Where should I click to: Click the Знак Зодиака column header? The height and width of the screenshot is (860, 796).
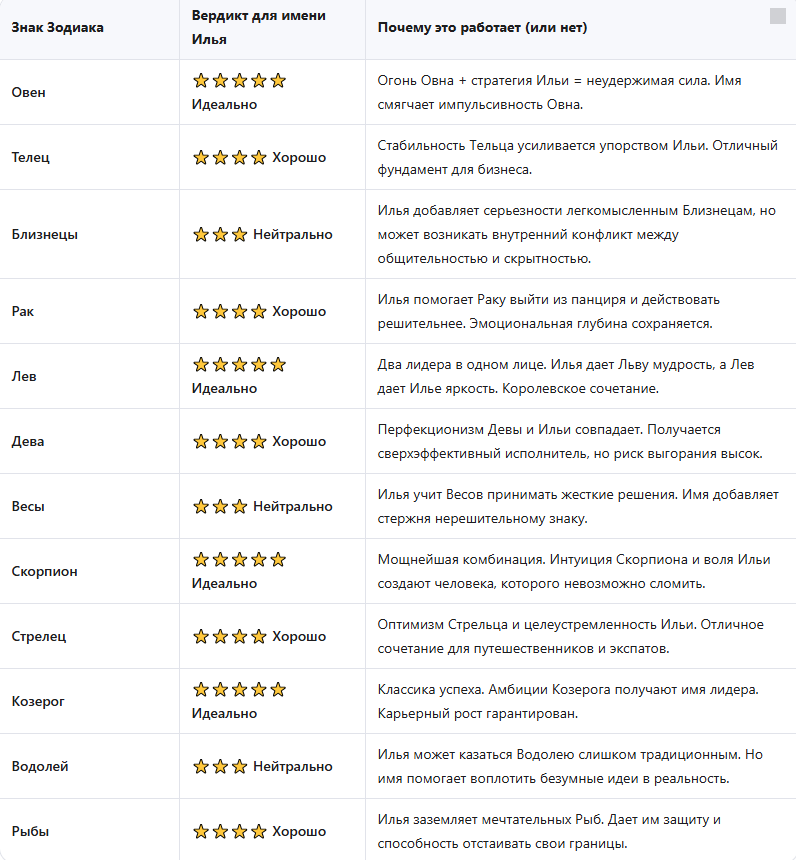(x=58, y=27)
